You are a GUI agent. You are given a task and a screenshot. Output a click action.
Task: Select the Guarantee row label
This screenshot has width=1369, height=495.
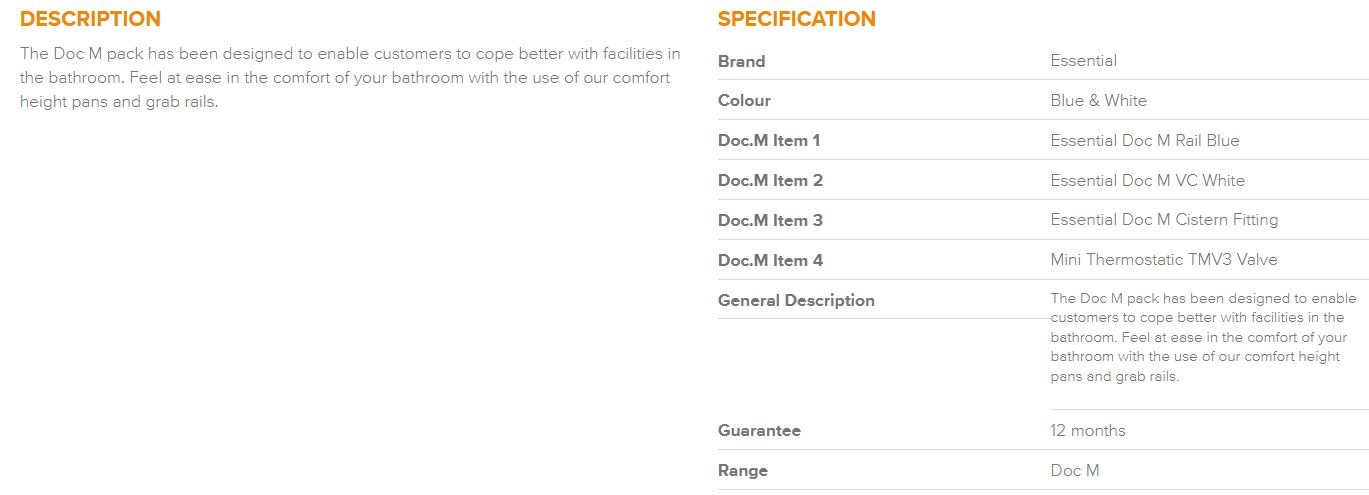coord(759,431)
